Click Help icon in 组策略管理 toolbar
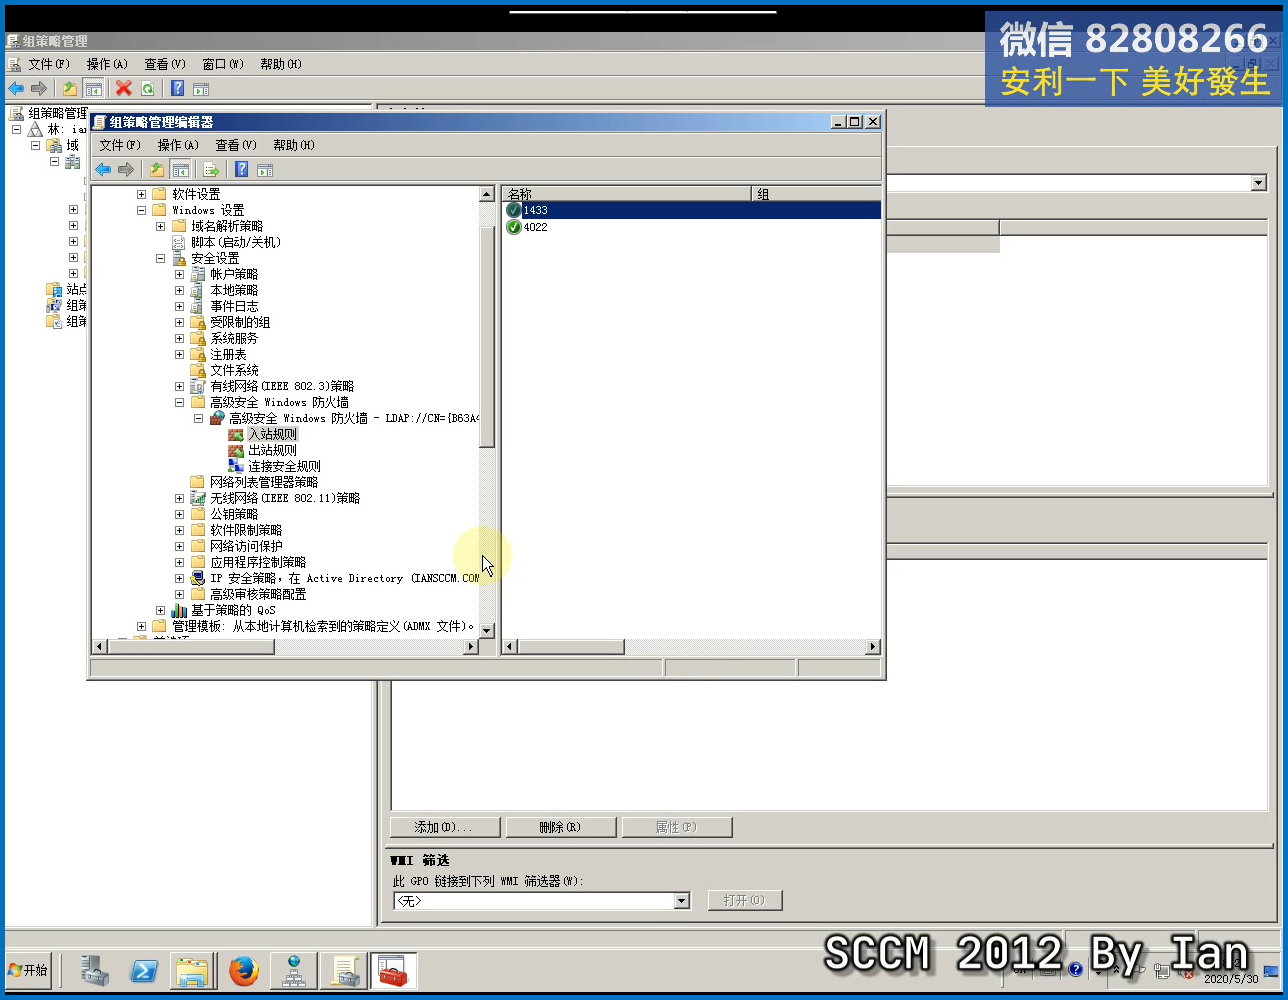 pos(178,89)
